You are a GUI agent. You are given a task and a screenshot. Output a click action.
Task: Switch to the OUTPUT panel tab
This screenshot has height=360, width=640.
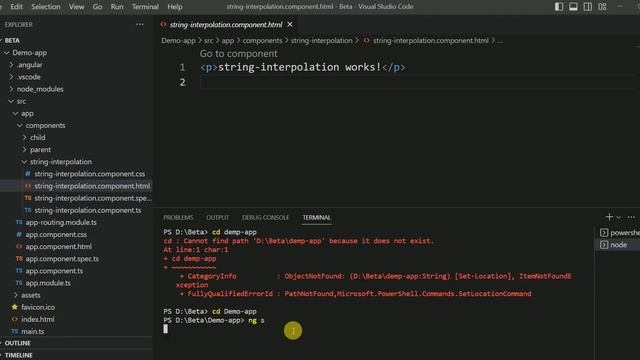[218, 218]
